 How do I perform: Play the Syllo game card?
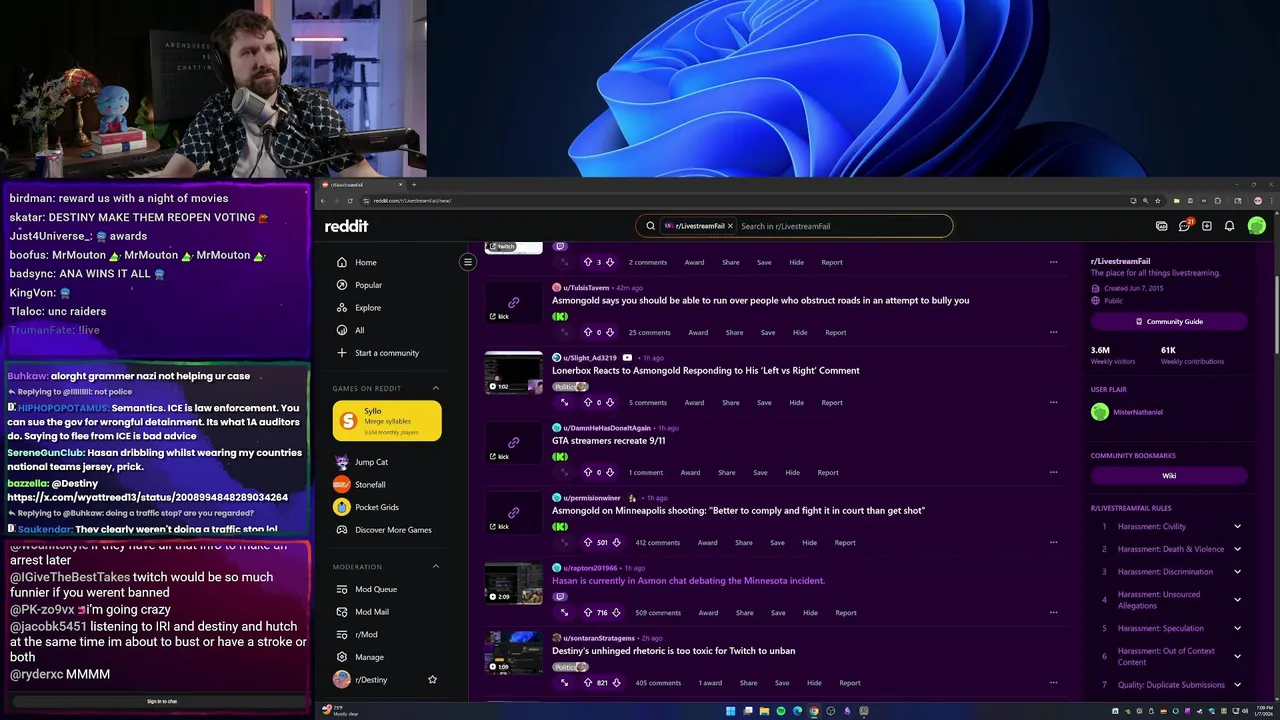tap(387, 421)
